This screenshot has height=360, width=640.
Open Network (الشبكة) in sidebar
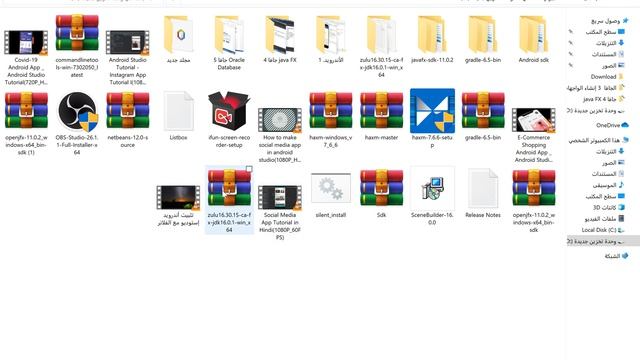pos(616,256)
